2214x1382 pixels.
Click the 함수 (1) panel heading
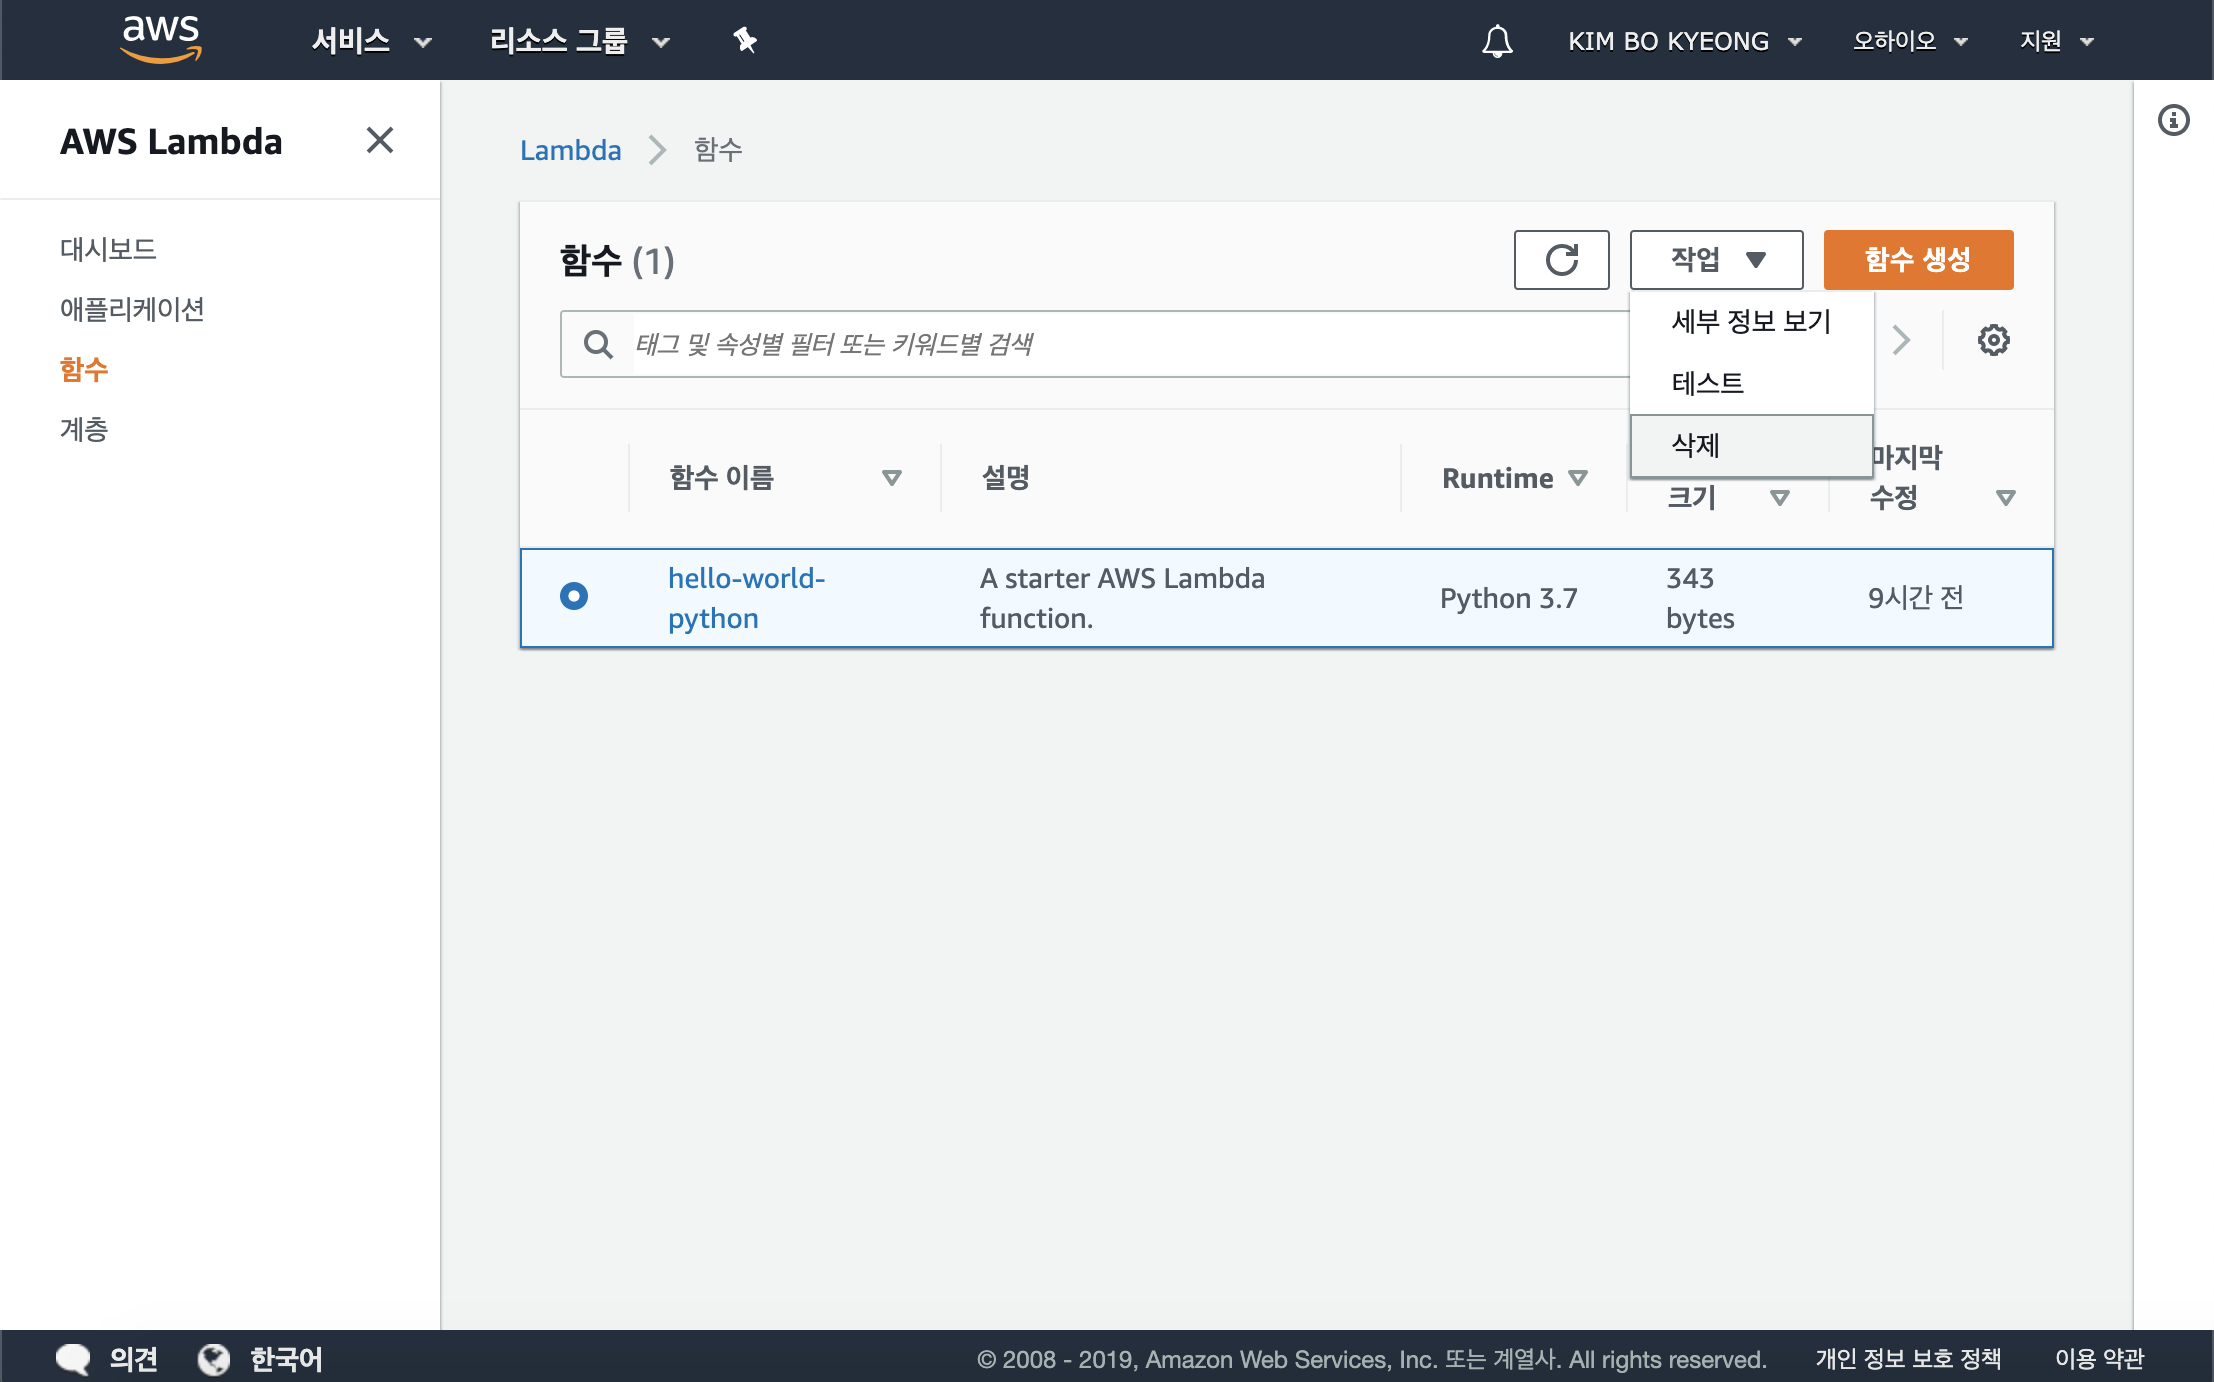[x=617, y=261]
